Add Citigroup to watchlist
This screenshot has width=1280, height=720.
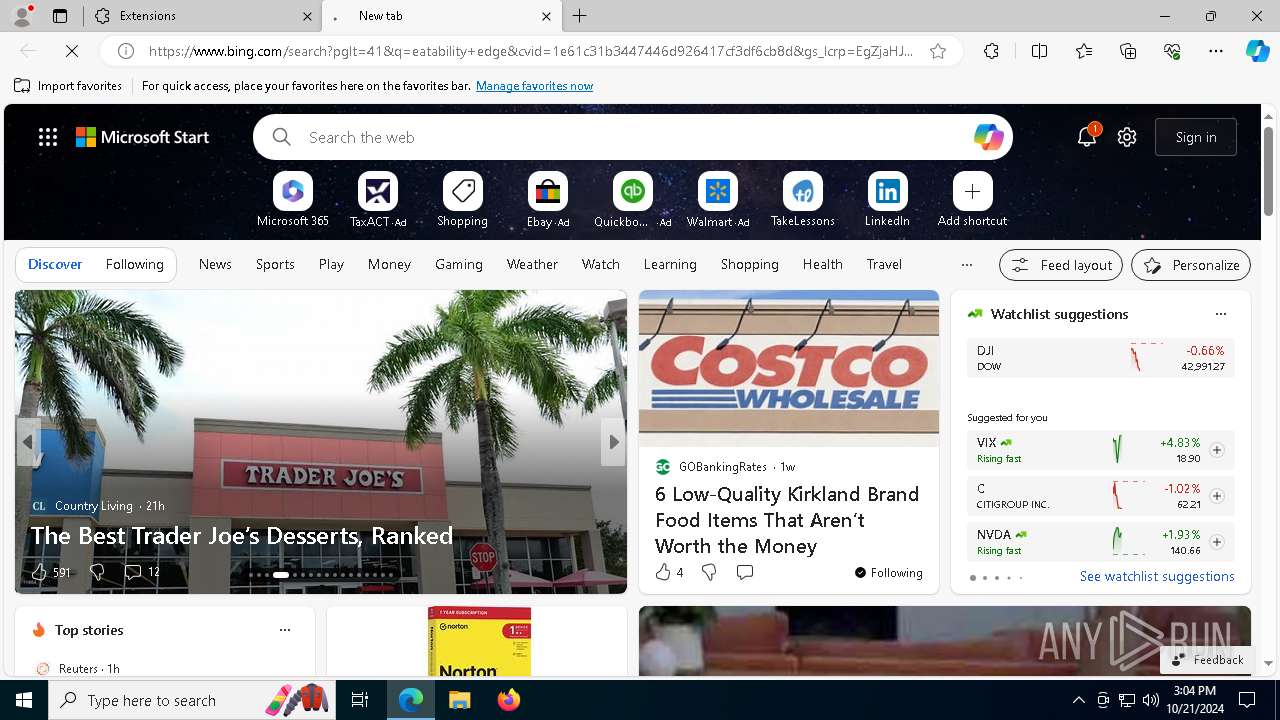pos(1216,496)
